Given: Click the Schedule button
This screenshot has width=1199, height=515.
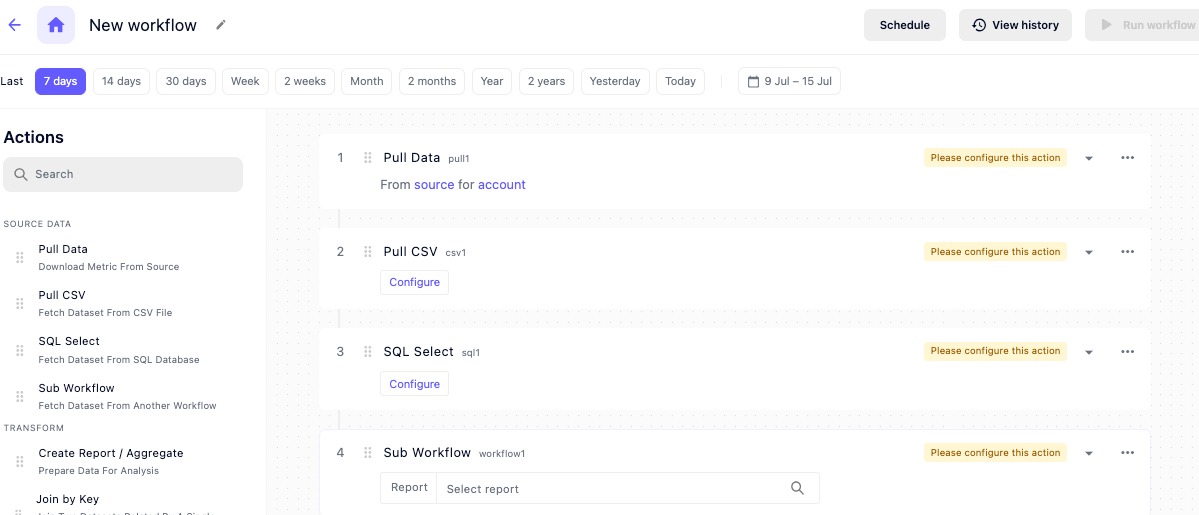Looking at the screenshot, I should [904, 25].
